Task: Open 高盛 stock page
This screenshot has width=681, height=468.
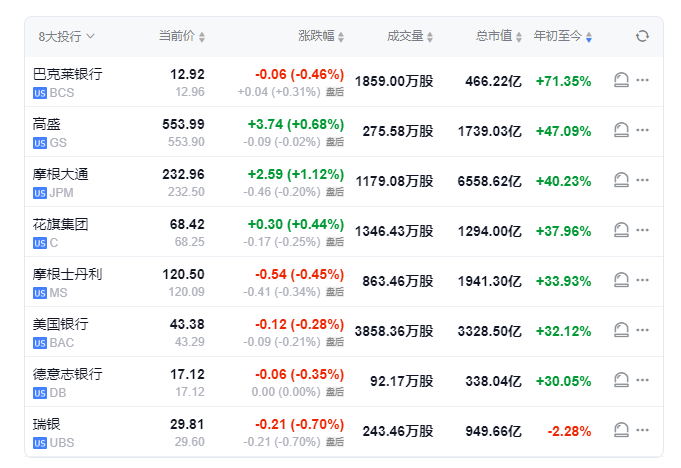Action: point(46,124)
